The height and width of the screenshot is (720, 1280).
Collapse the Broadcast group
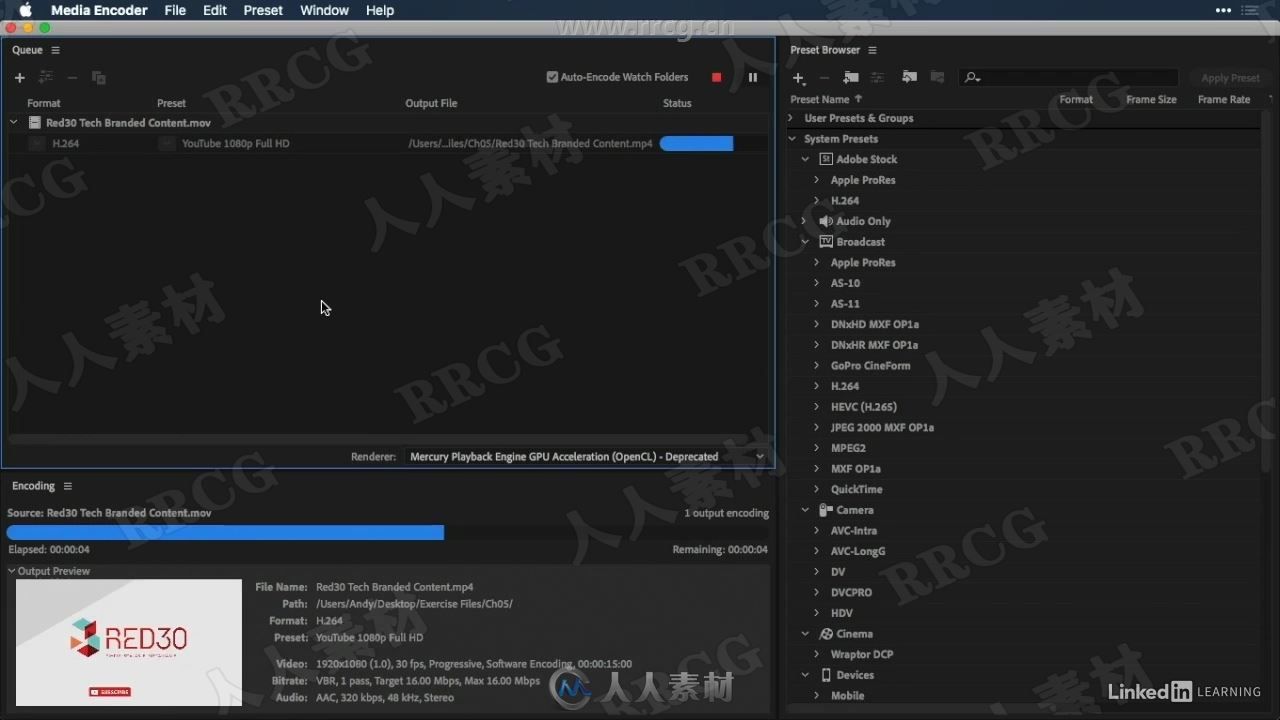[805, 242]
